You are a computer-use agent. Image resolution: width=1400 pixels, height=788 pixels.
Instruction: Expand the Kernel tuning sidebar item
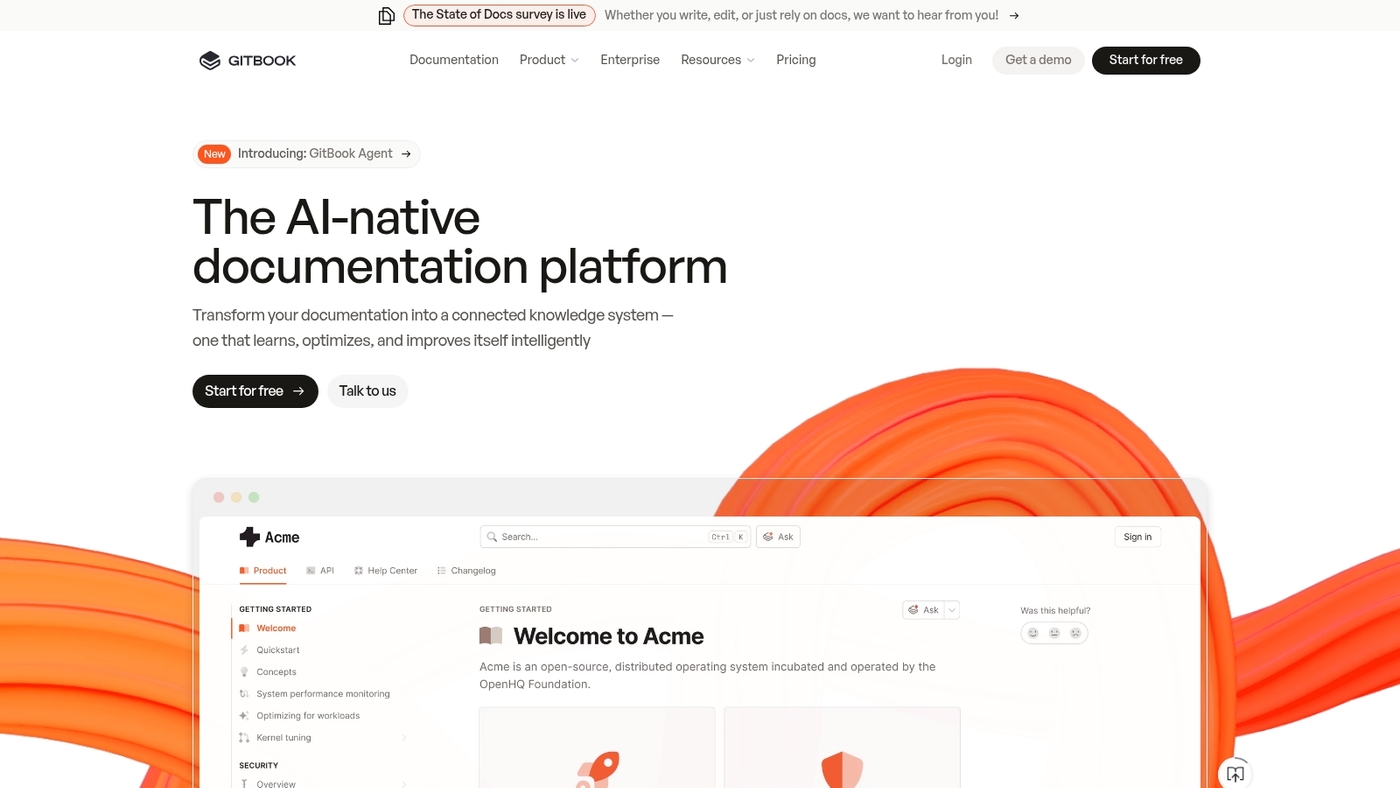click(404, 738)
